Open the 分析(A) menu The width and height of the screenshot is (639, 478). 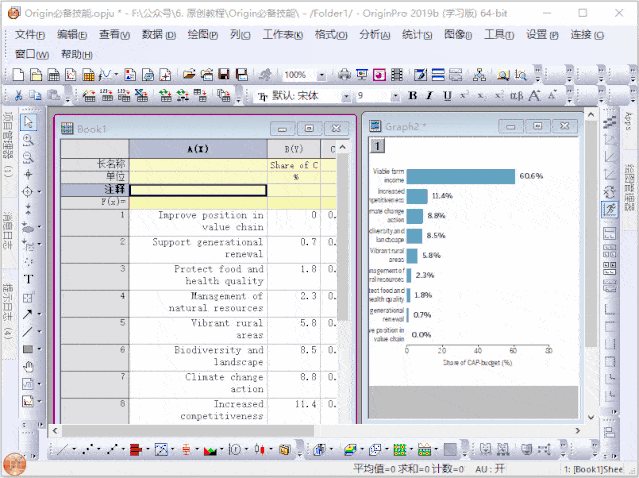click(x=375, y=35)
